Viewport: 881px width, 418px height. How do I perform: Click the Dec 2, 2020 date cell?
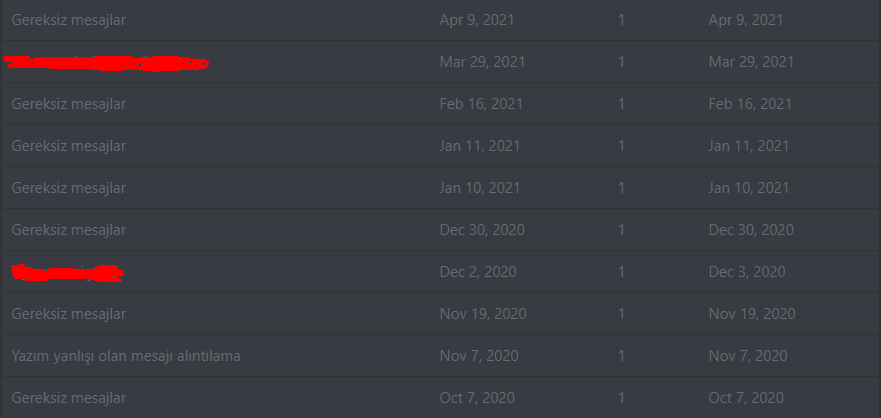click(478, 272)
